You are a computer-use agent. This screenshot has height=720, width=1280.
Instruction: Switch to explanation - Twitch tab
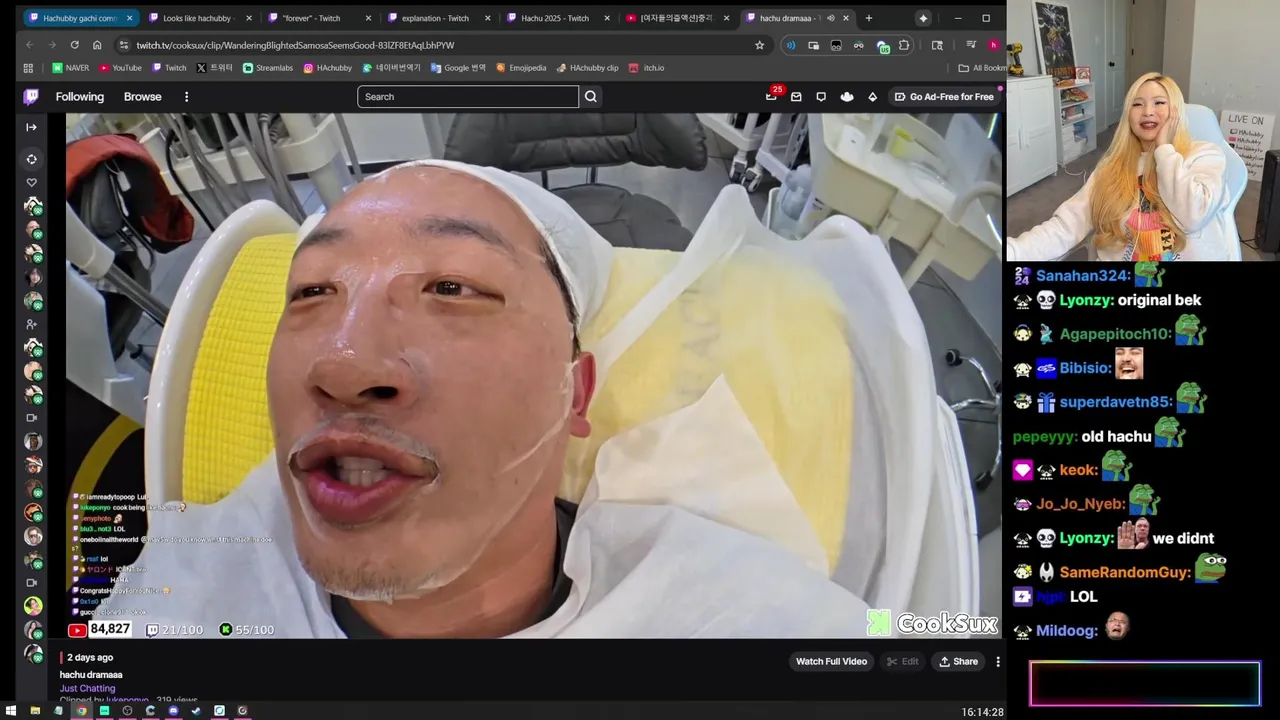click(x=438, y=18)
